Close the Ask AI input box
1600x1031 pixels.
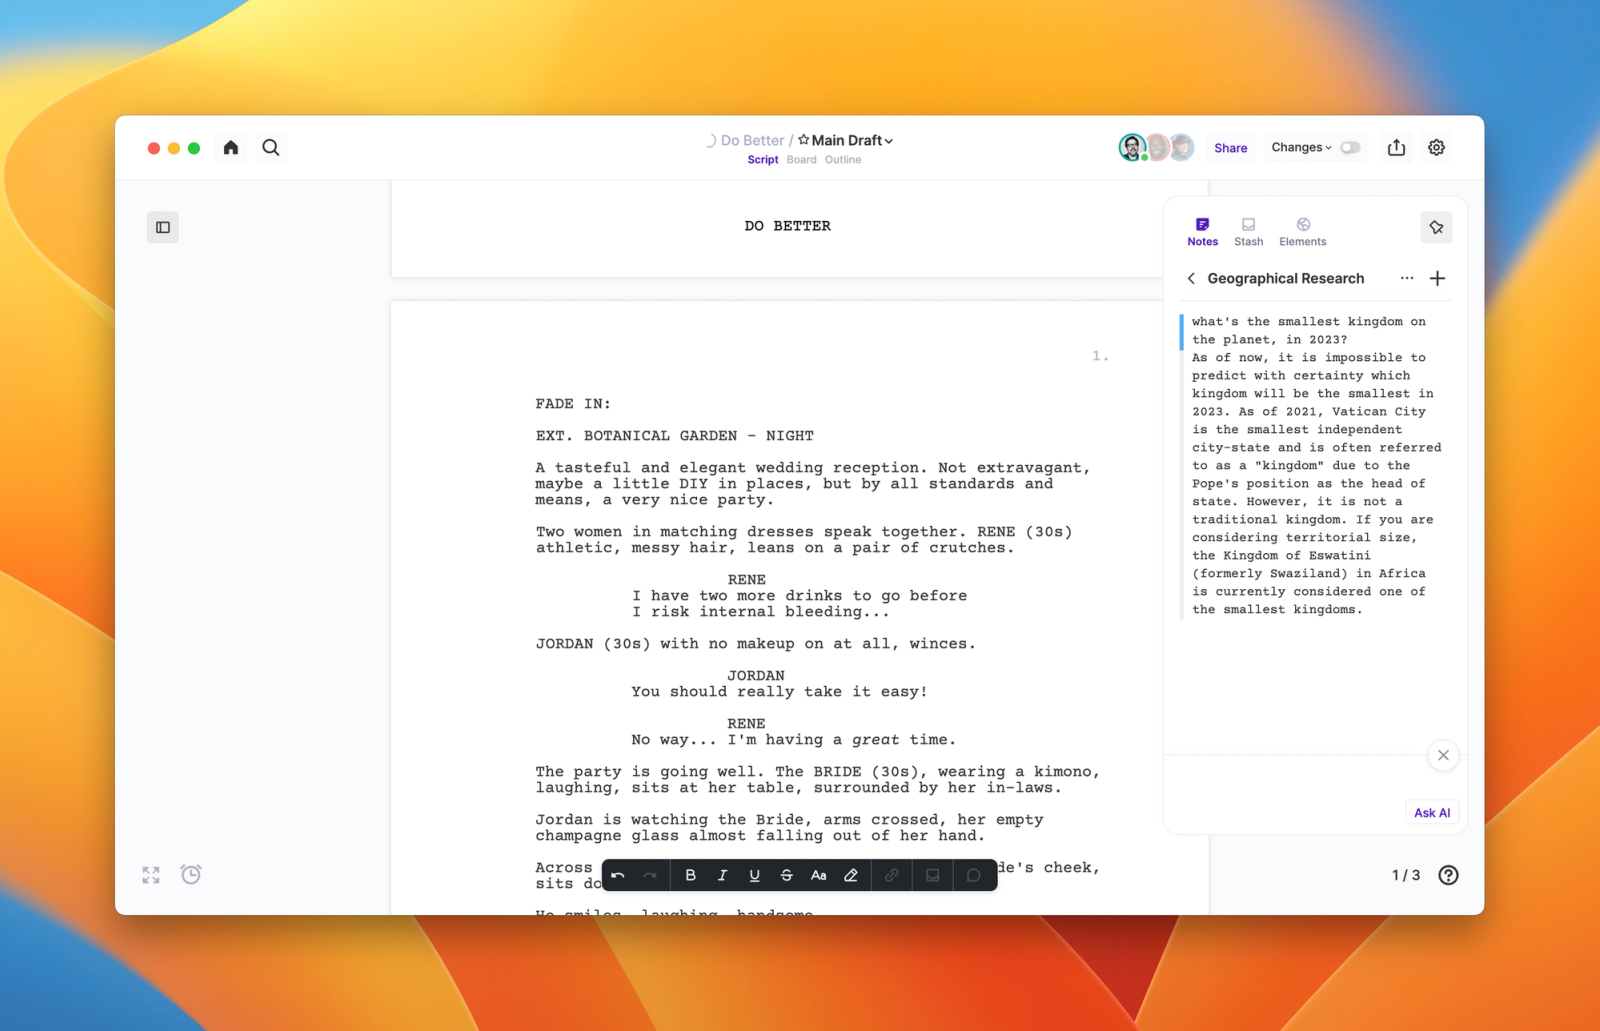point(1443,755)
